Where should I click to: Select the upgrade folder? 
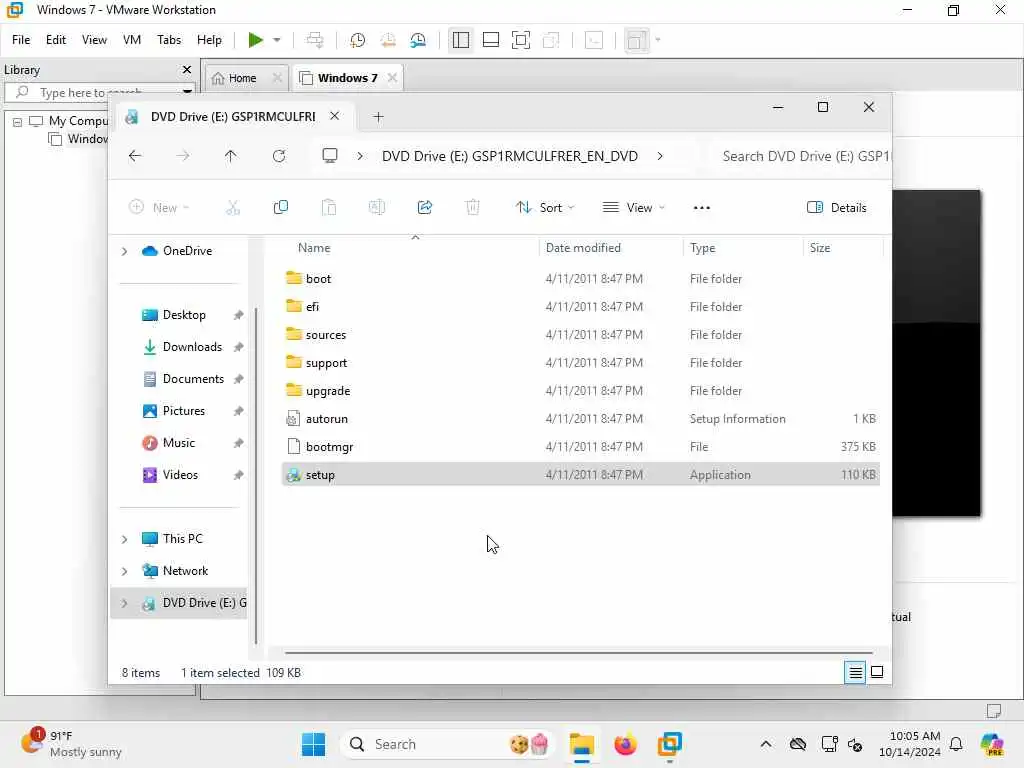point(580,391)
